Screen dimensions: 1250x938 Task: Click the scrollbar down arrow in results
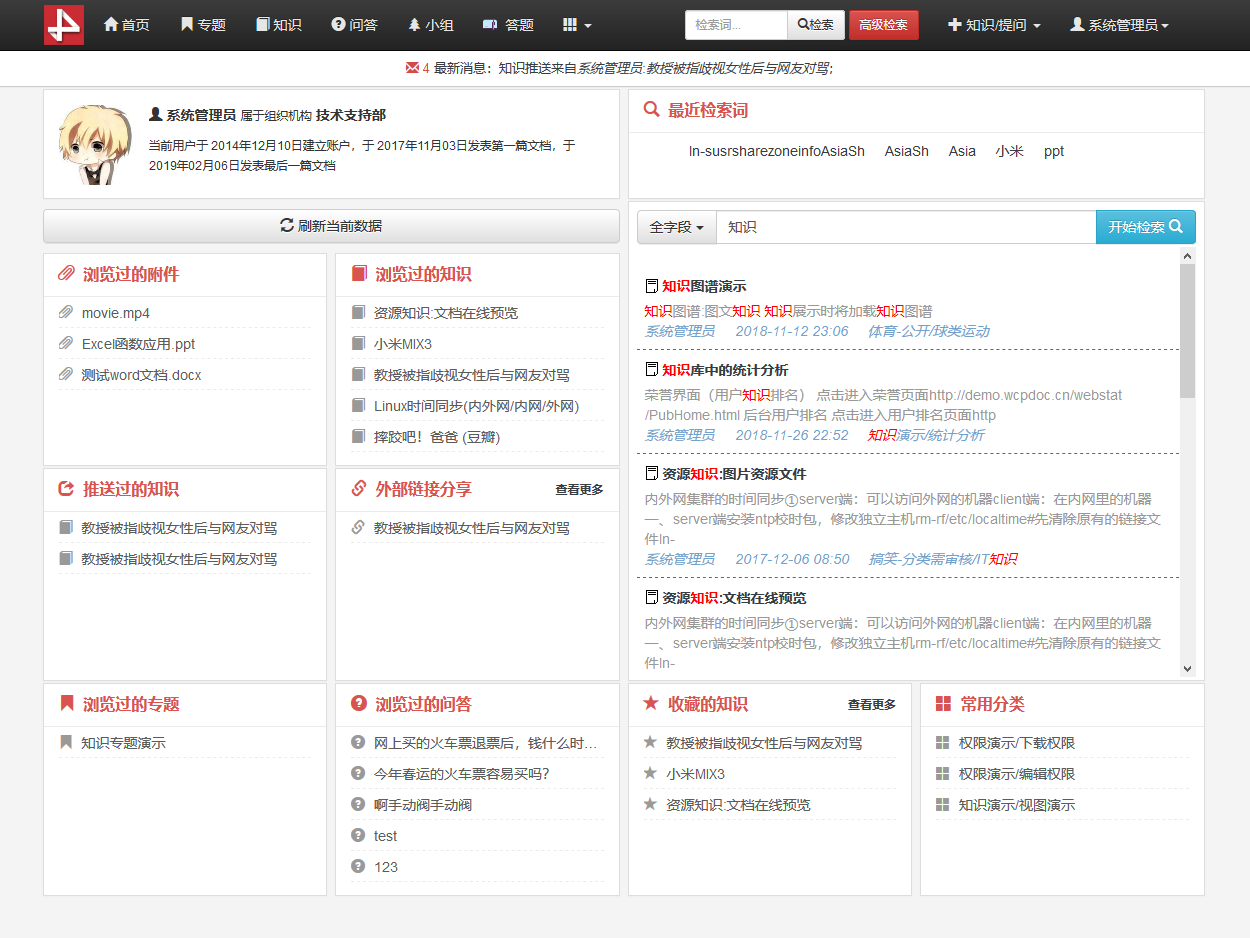(1187, 669)
